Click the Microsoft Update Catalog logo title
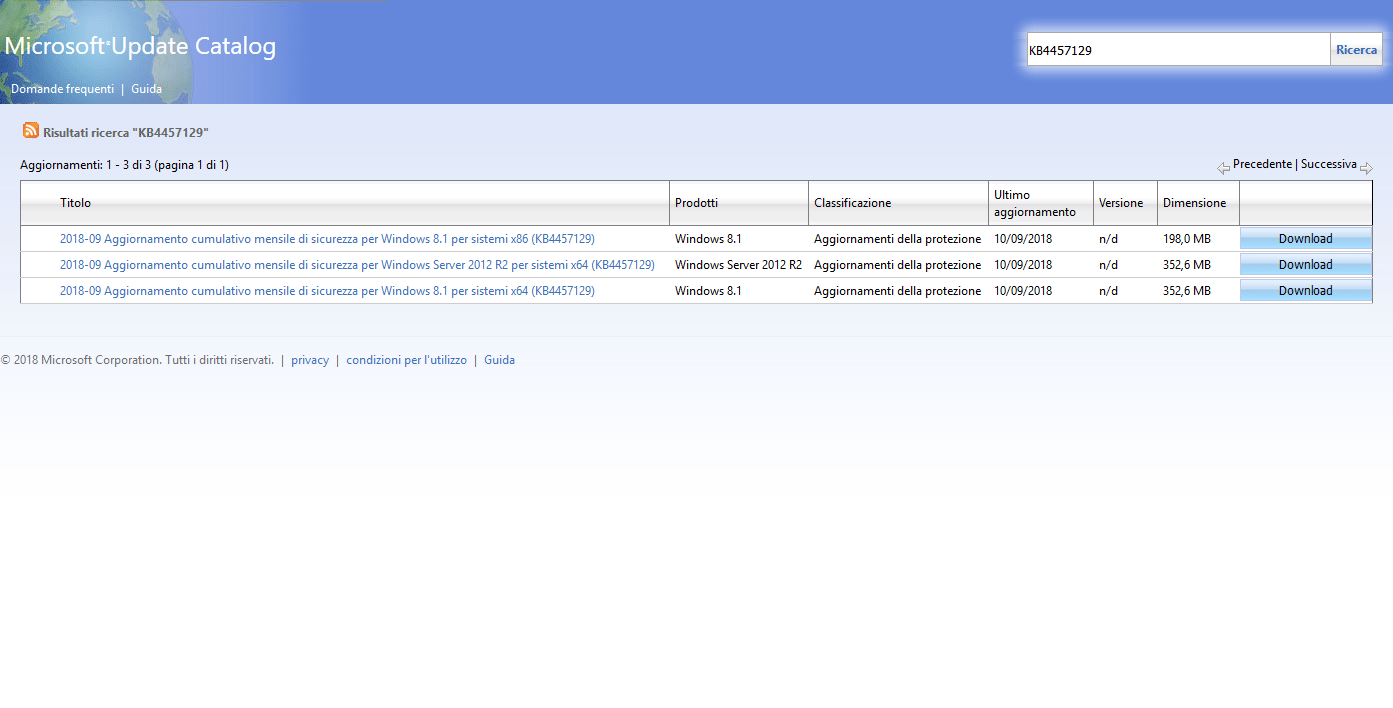The width and height of the screenshot is (1393, 708). point(140,46)
